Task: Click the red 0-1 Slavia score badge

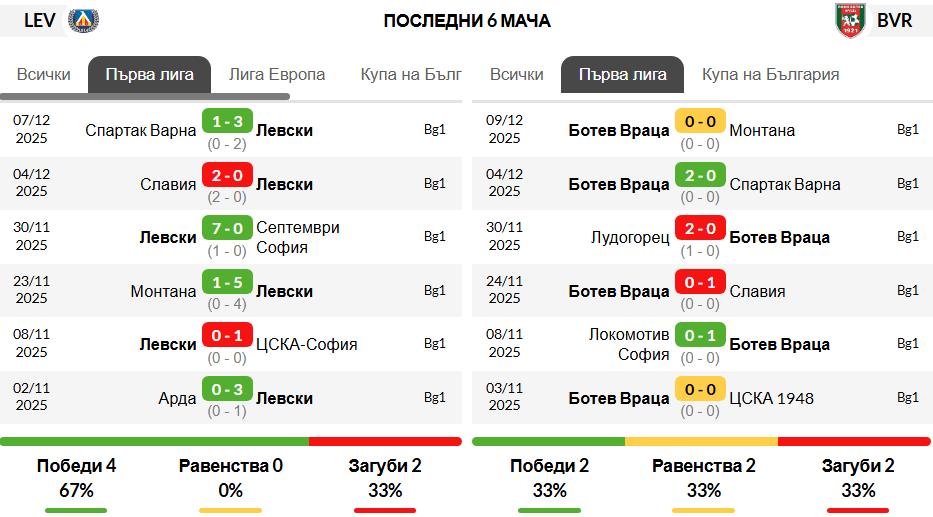Action: pyautogui.click(x=700, y=283)
